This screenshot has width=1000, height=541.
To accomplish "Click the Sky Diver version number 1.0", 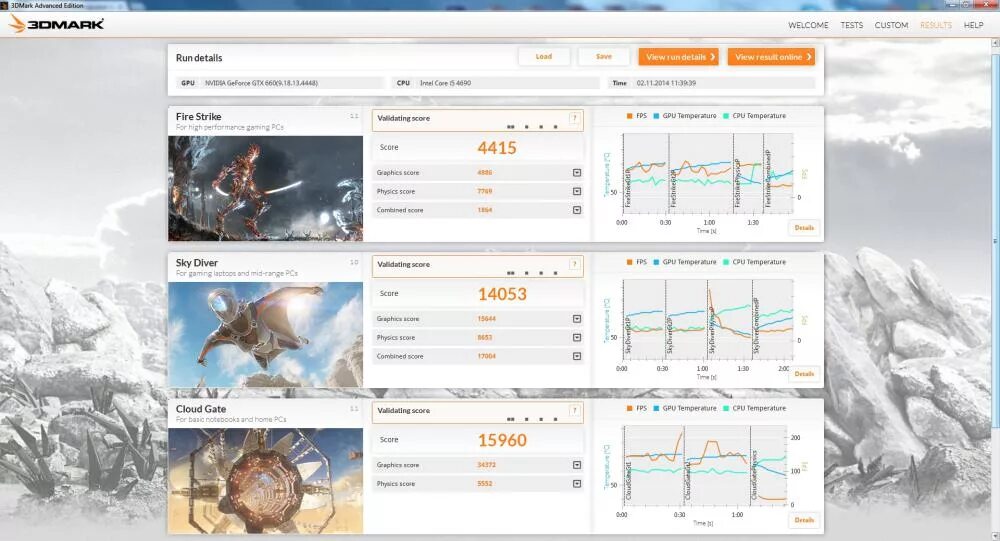I will point(354,262).
